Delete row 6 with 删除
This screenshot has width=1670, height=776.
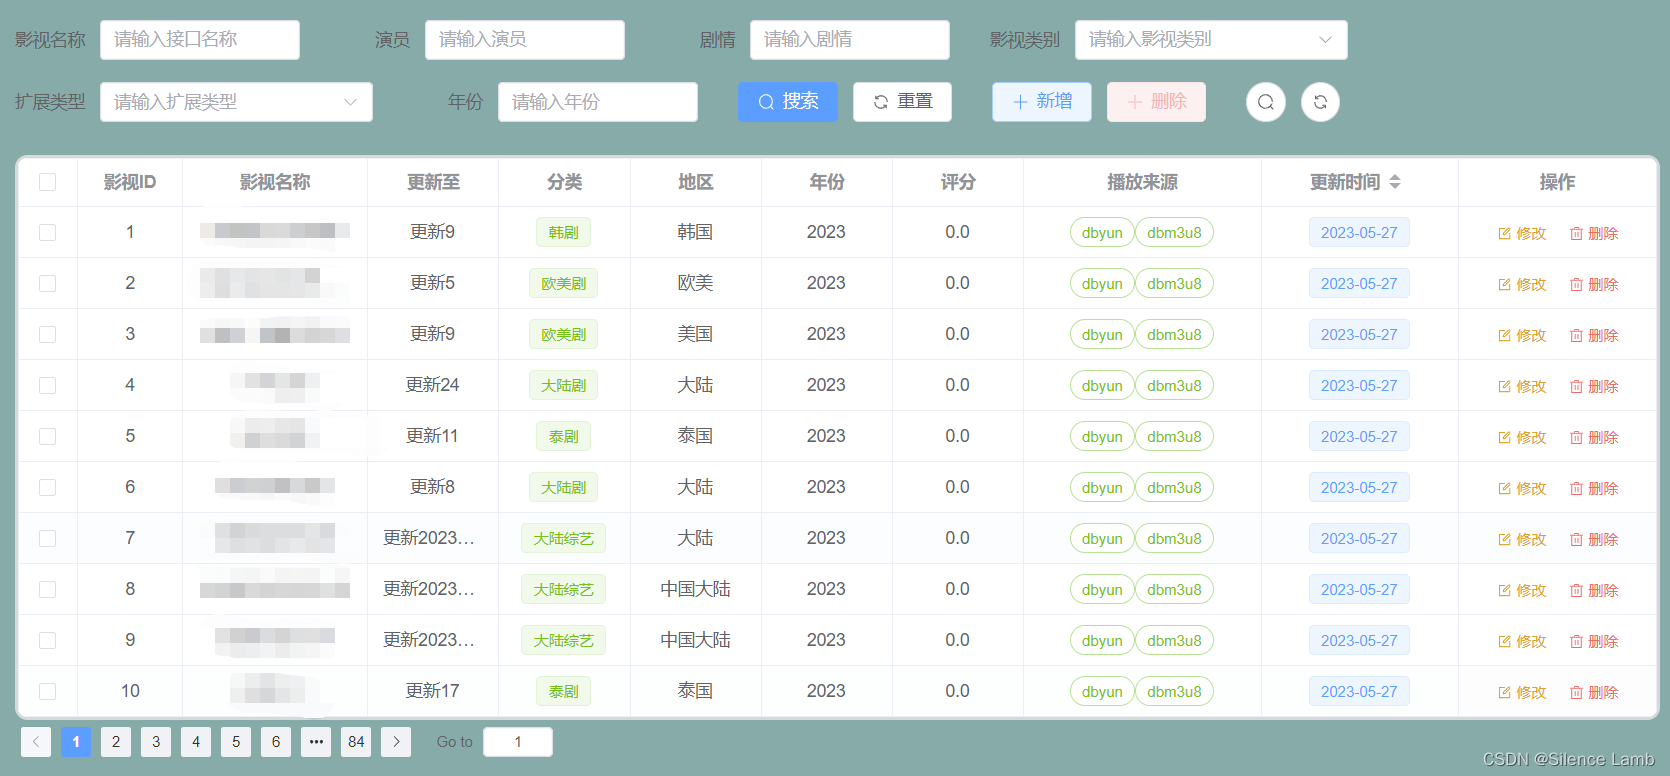pyautogui.click(x=1594, y=488)
